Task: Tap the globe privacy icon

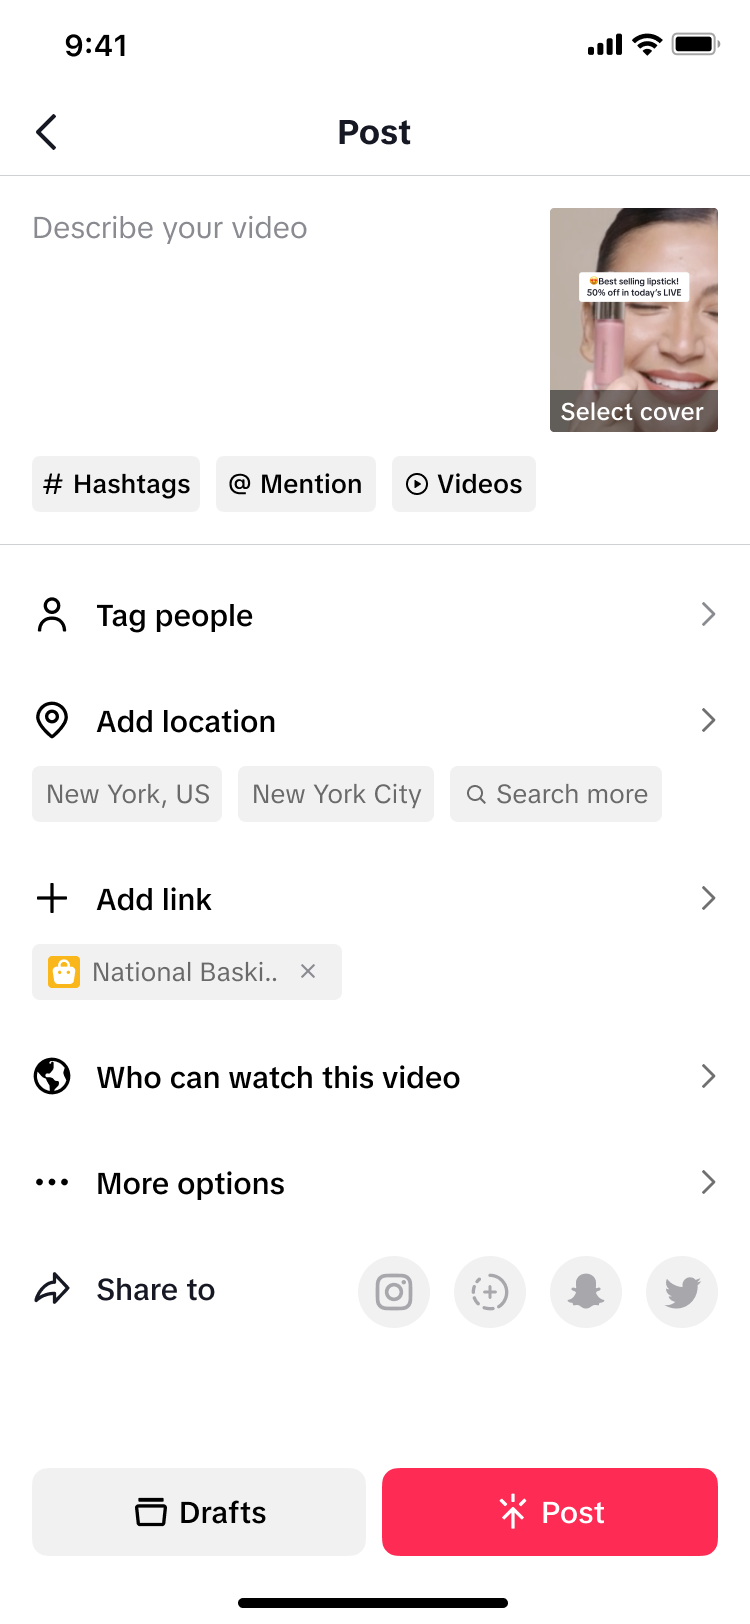Action: (52, 1076)
